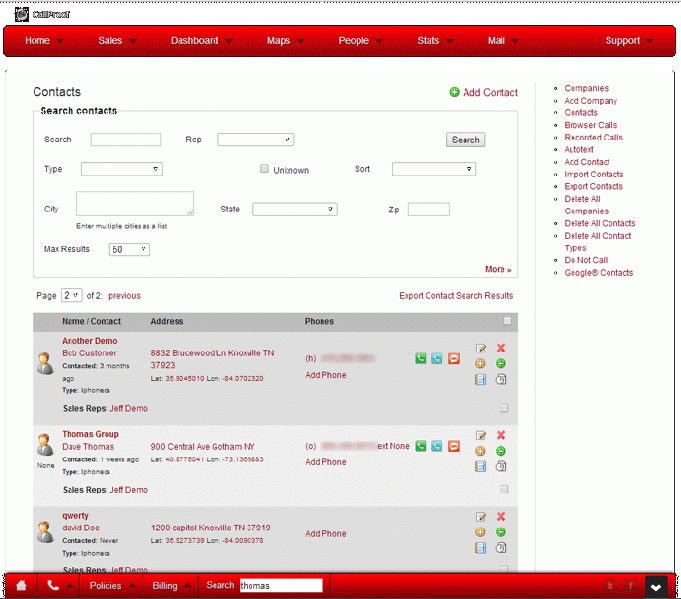Click into the City text area
The width and height of the screenshot is (681, 599).
tap(135, 203)
